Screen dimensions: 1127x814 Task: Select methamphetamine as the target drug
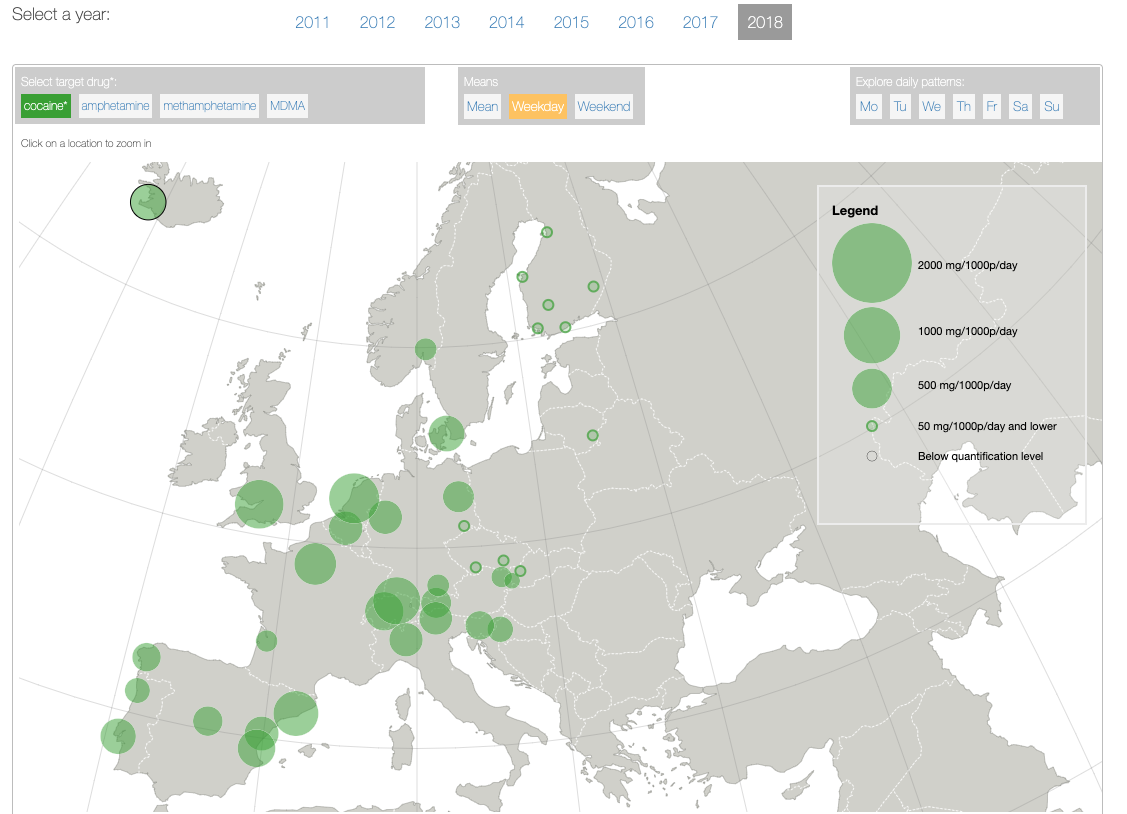[208, 105]
